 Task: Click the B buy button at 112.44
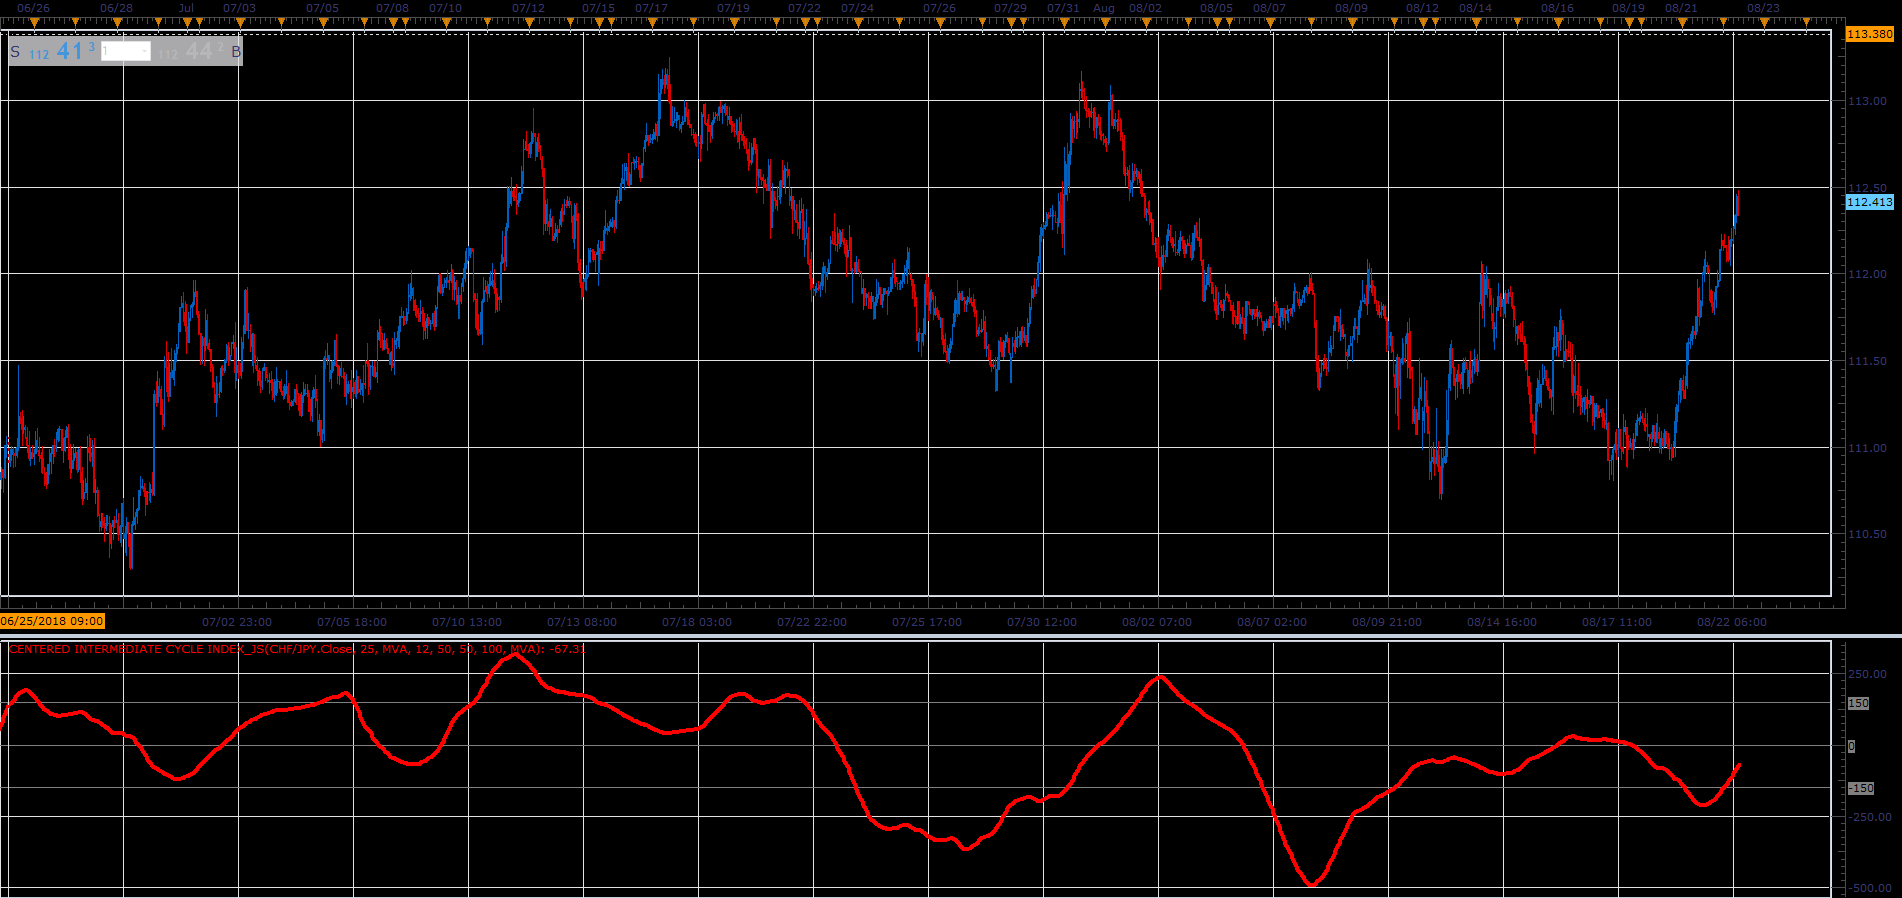[199, 51]
